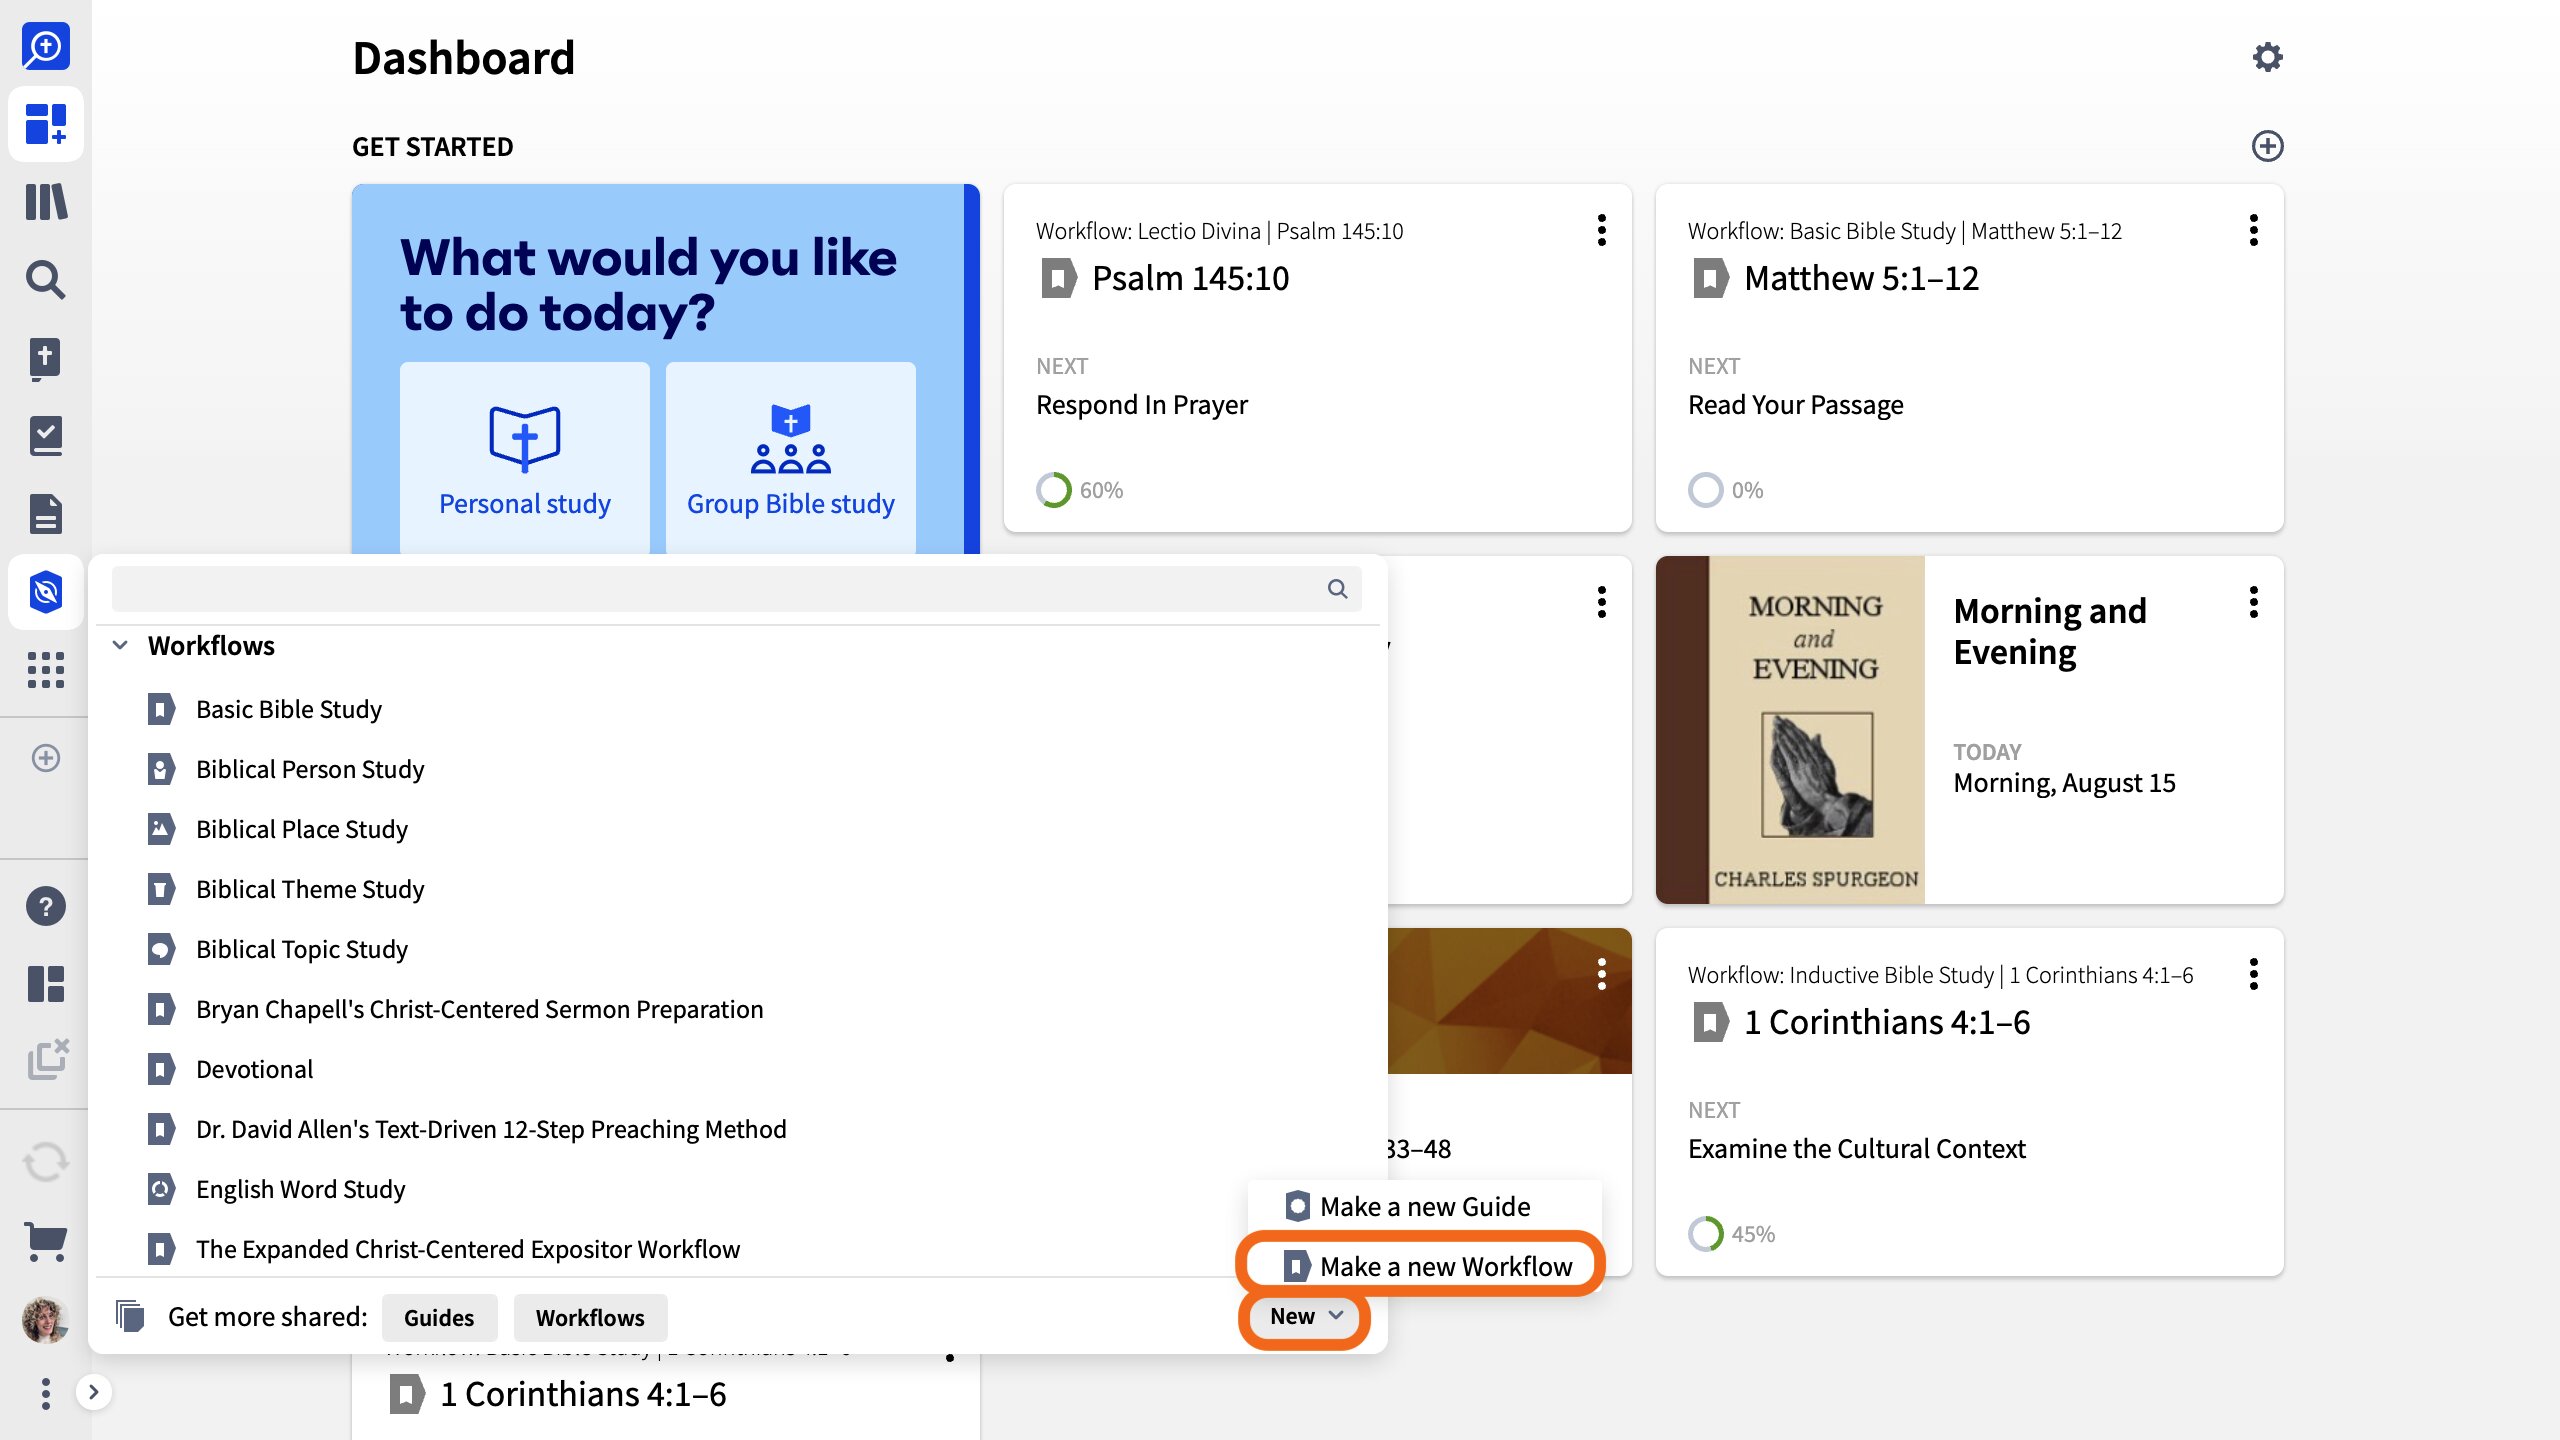Image resolution: width=2560 pixels, height=1440 pixels.
Task: Click the sync refresh icon
Action: pyautogui.click(x=46, y=1162)
